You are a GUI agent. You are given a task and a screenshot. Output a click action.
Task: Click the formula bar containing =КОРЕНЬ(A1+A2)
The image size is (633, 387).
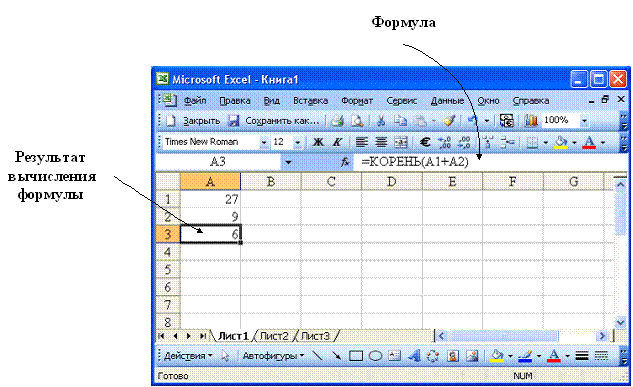(490, 162)
